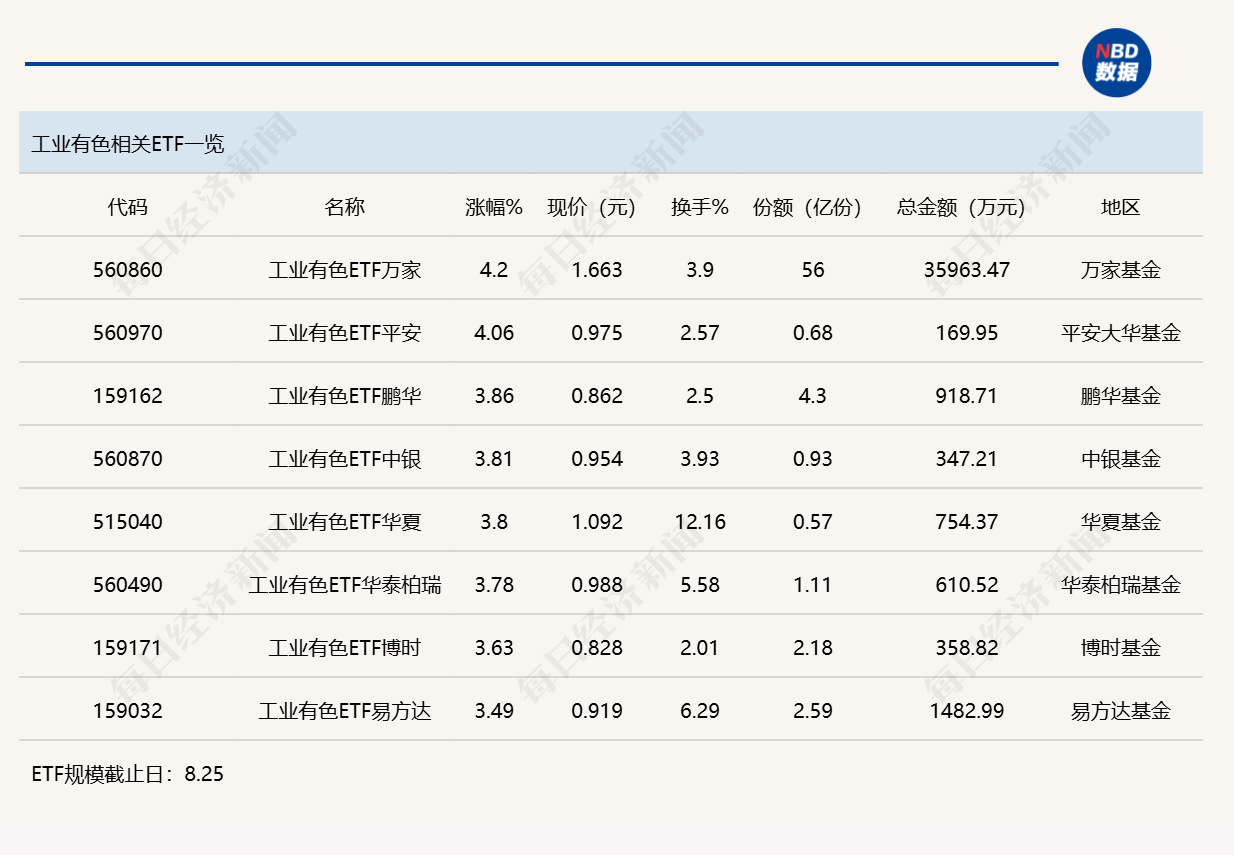
Task: Click the 名称 column header
Action: 345,207
